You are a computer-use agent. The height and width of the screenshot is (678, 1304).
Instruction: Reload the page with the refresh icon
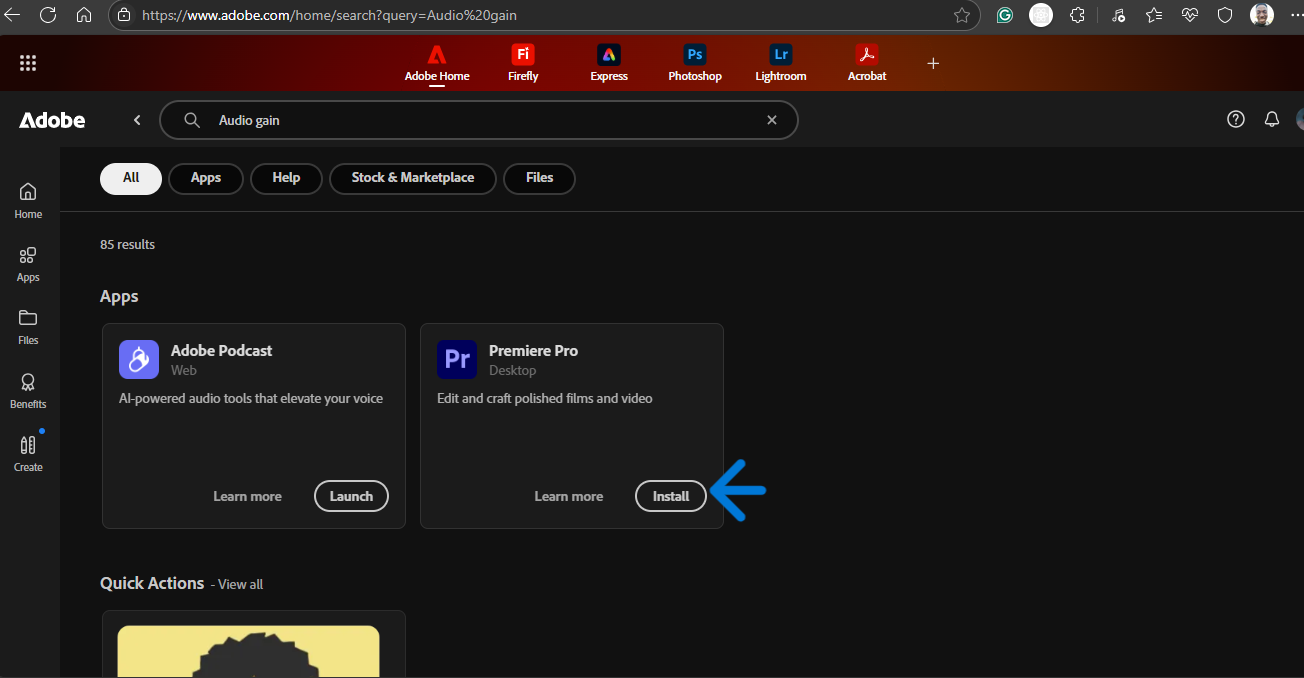[x=48, y=15]
